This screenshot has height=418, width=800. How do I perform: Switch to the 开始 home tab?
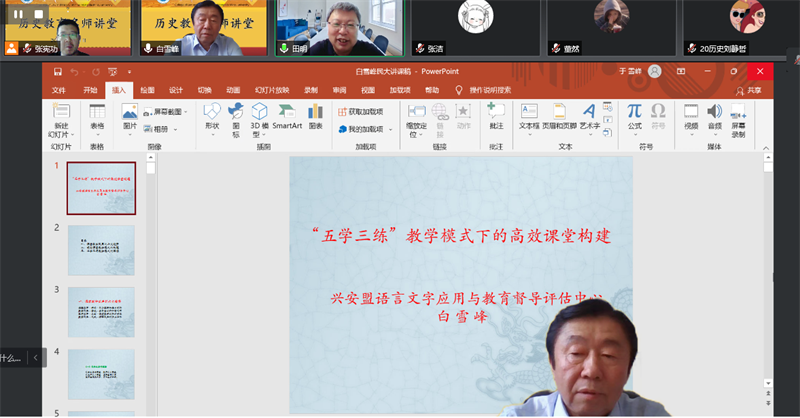[x=90, y=90]
